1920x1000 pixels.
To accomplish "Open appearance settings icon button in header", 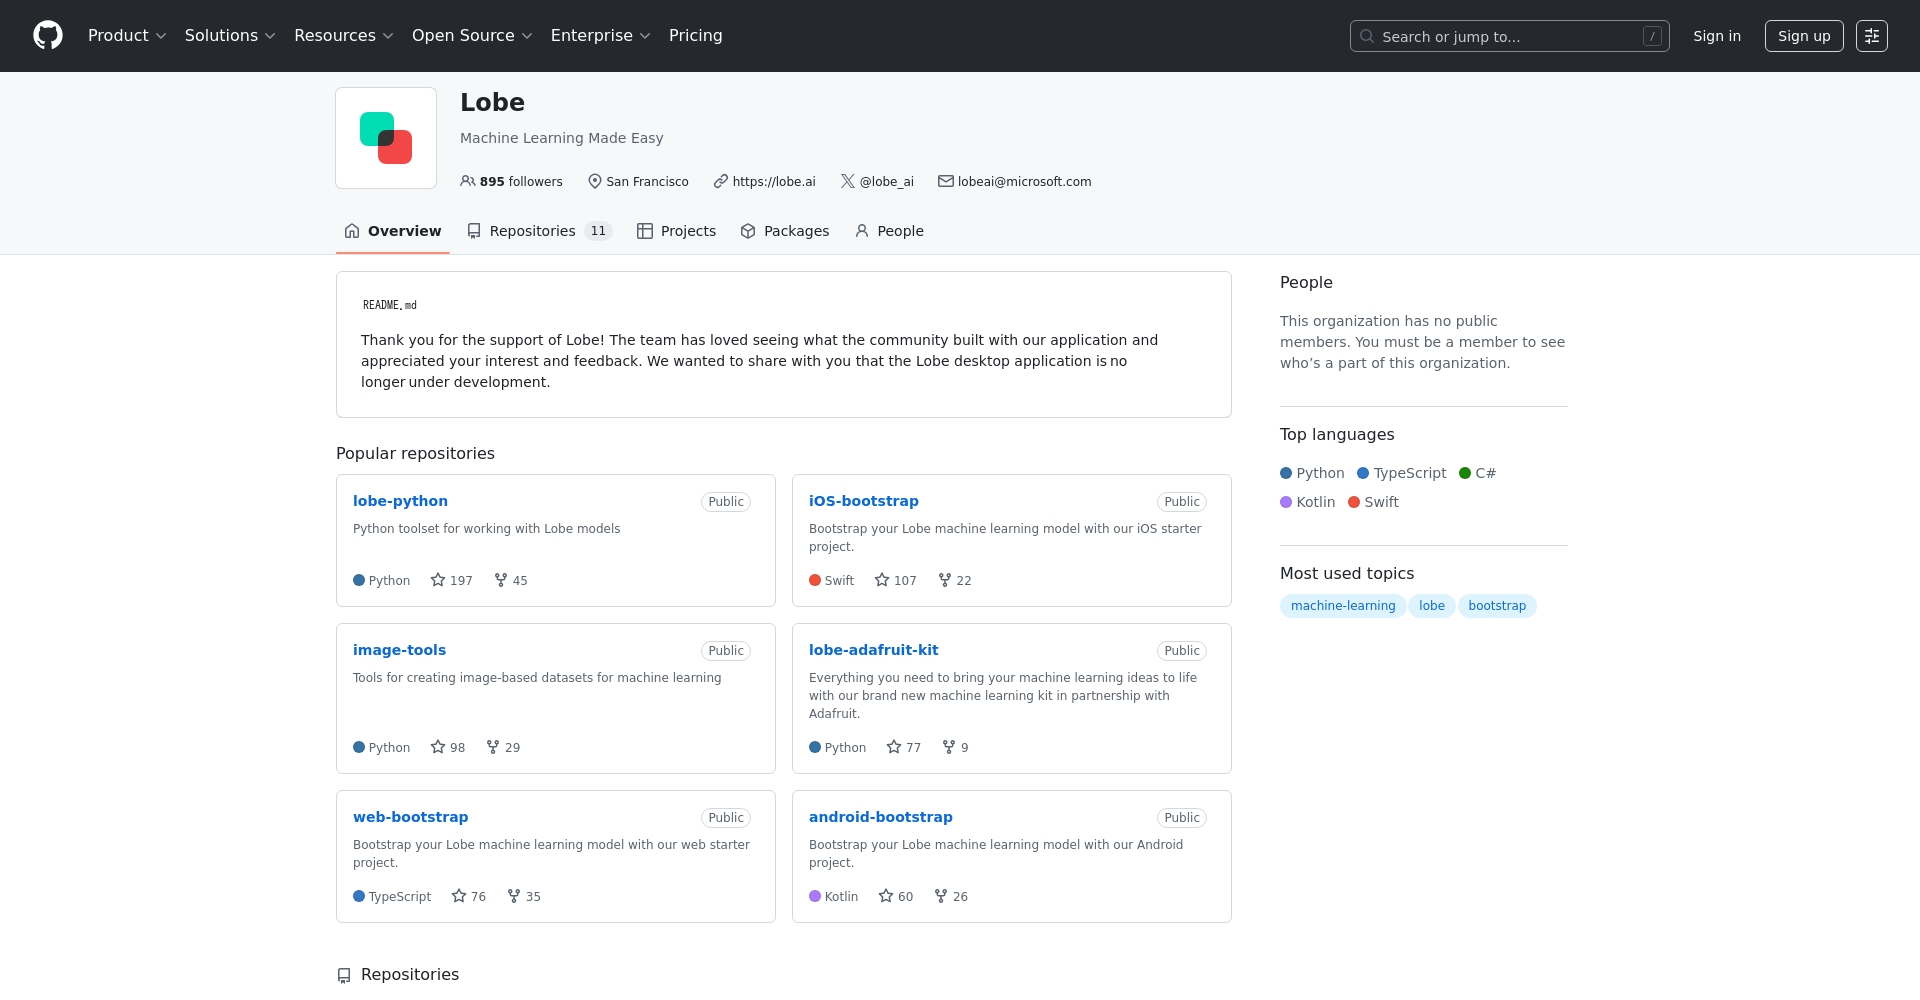I will (1872, 36).
